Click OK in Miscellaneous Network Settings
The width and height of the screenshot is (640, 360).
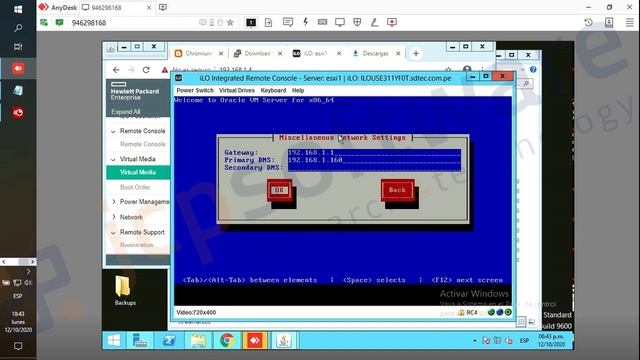click(x=279, y=190)
